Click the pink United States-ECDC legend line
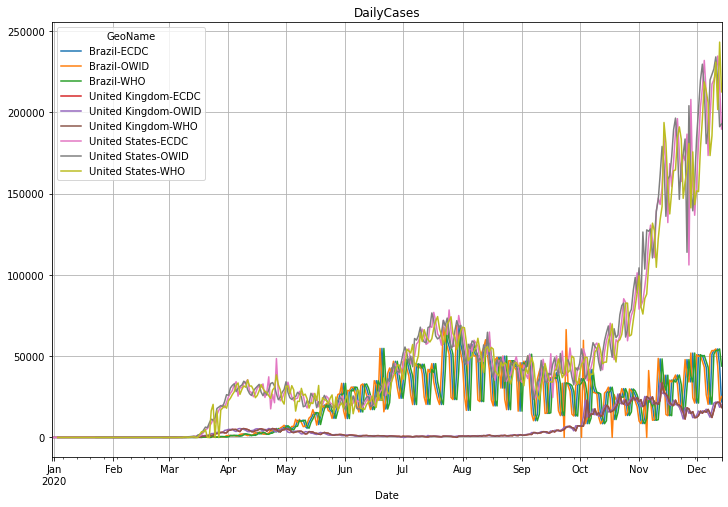The width and height of the screenshot is (728, 507). 71,141
